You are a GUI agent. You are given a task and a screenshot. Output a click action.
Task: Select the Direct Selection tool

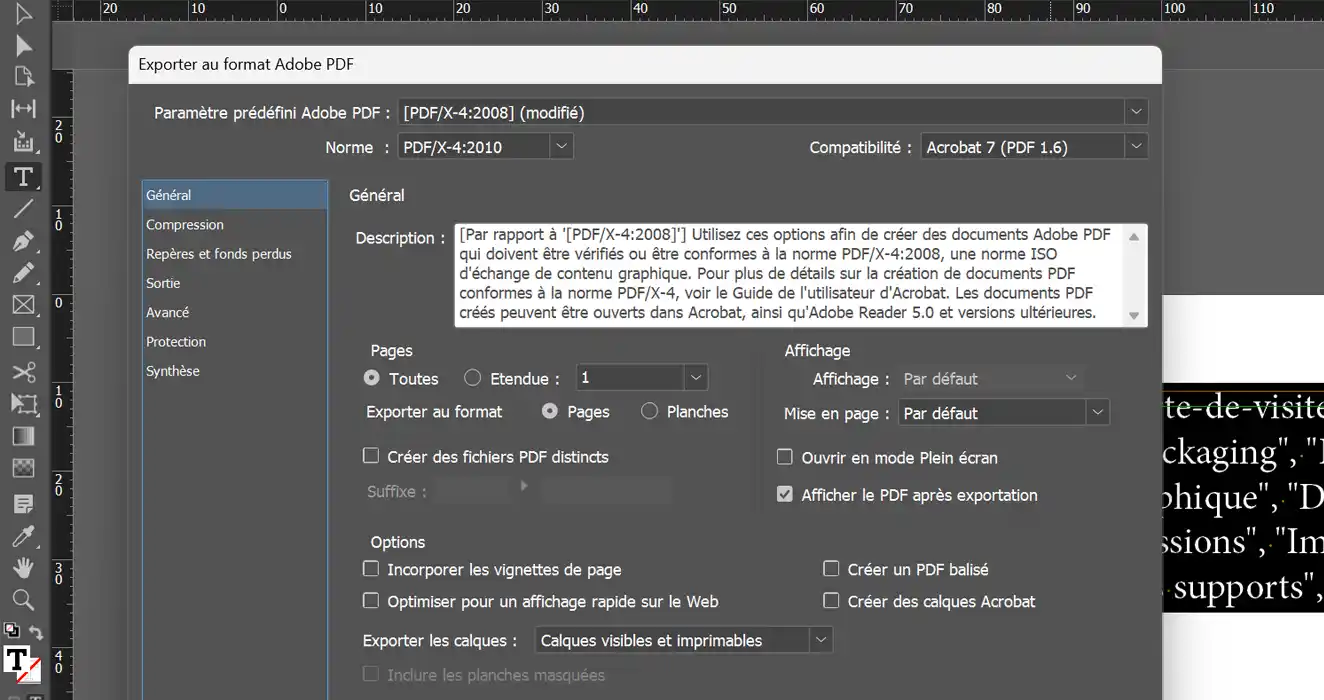23,45
